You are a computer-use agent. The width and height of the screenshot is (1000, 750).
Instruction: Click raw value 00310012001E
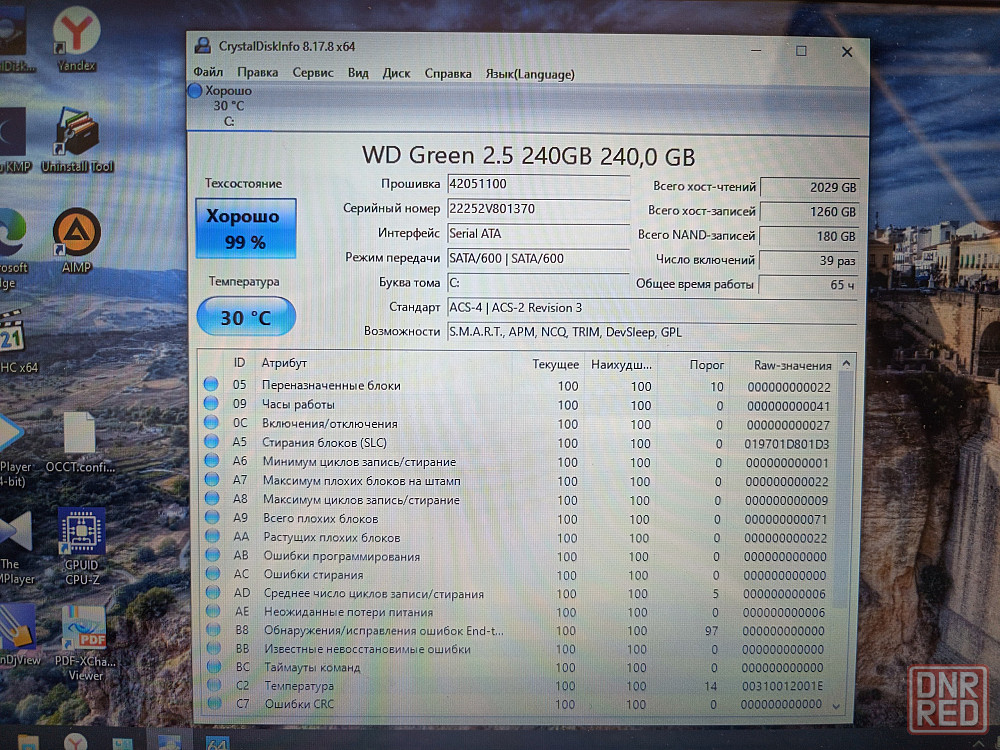coord(782,686)
